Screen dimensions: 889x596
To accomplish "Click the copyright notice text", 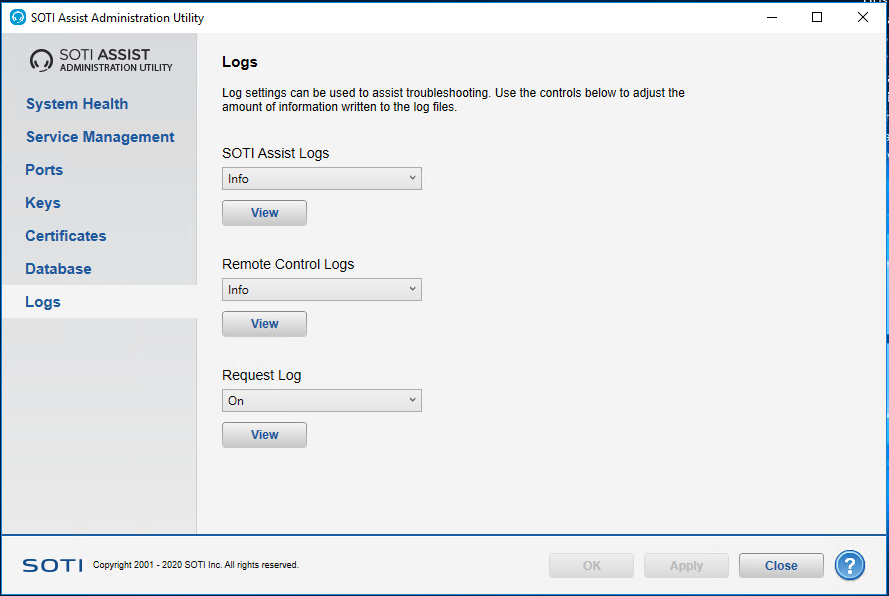I will (x=196, y=565).
